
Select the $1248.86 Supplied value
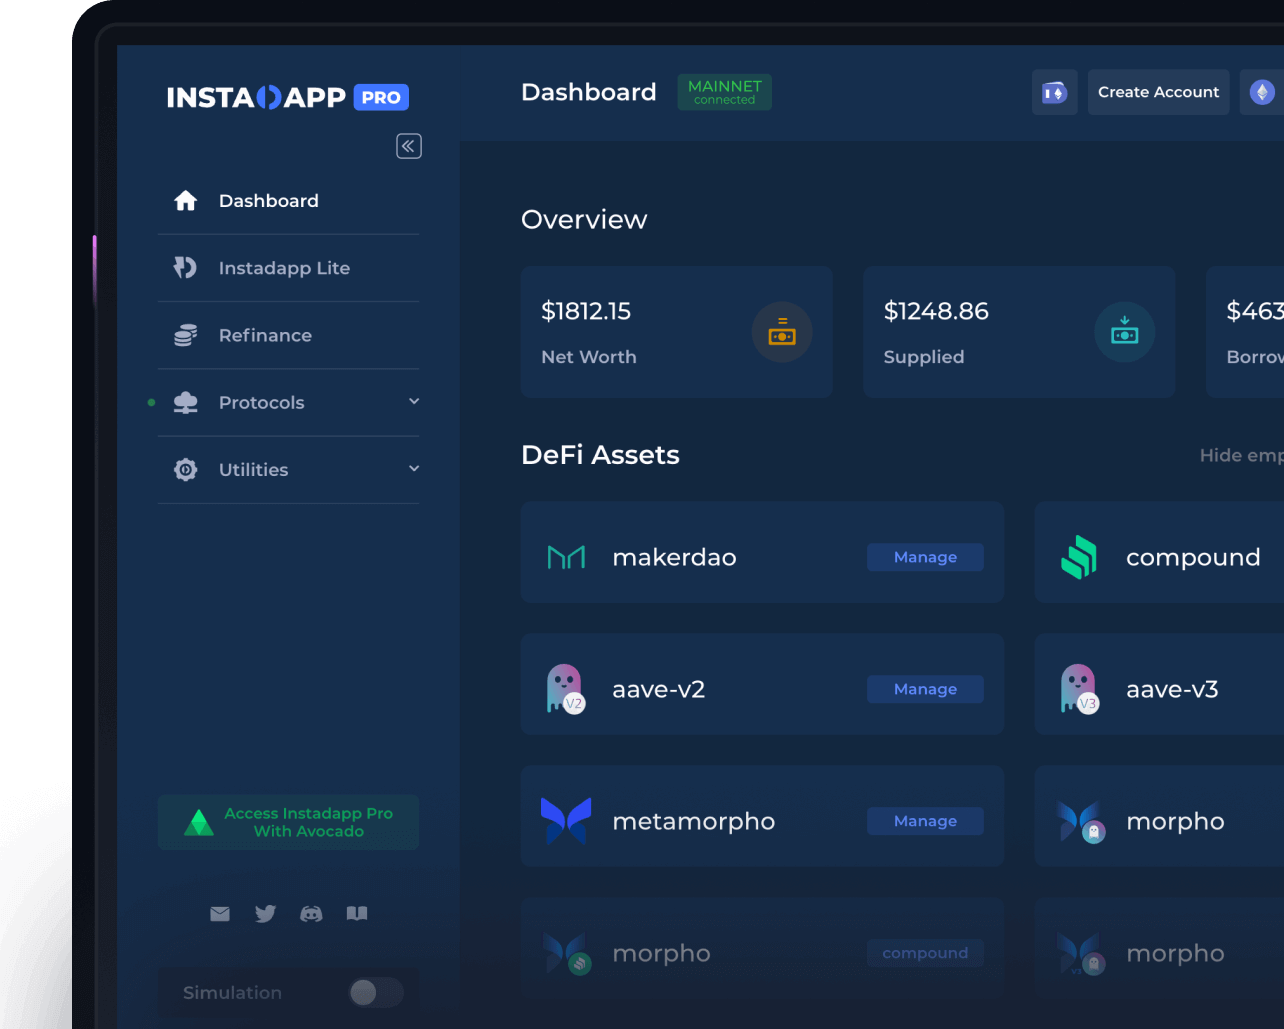tap(936, 311)
